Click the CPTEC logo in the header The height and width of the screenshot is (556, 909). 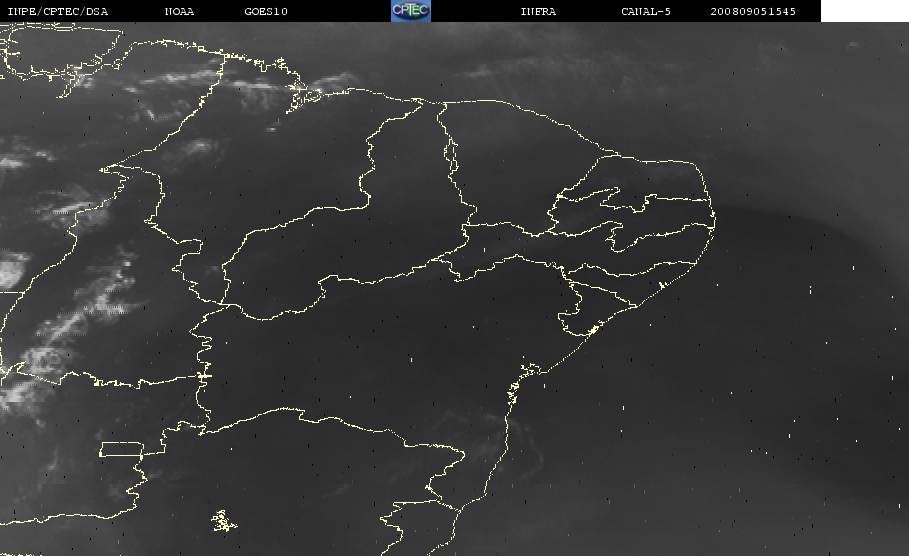(410, 10)
